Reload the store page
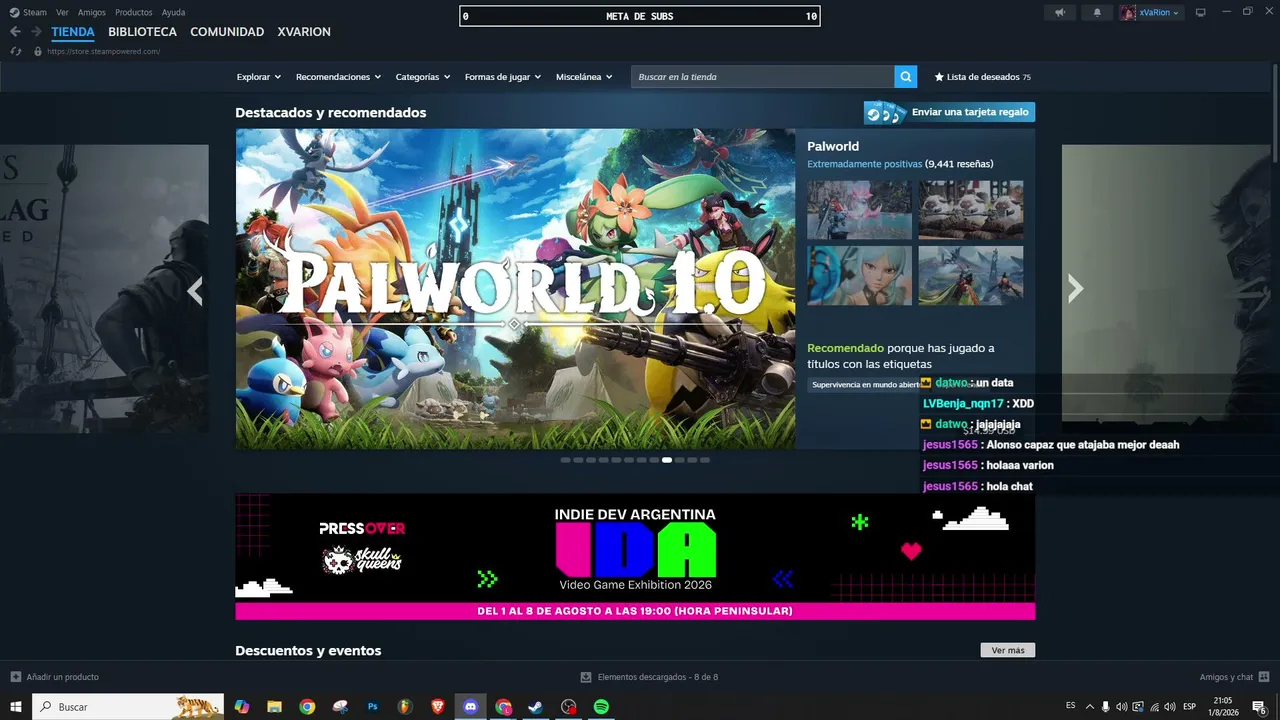 click(15, 51)
